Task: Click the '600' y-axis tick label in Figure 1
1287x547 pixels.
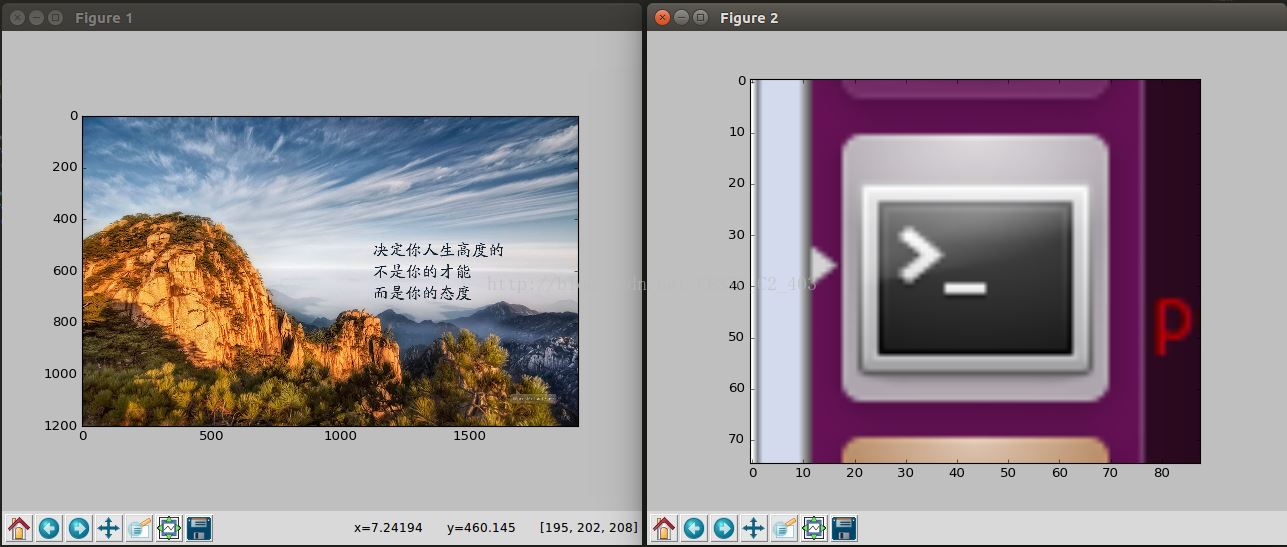Action: (65, 270)
